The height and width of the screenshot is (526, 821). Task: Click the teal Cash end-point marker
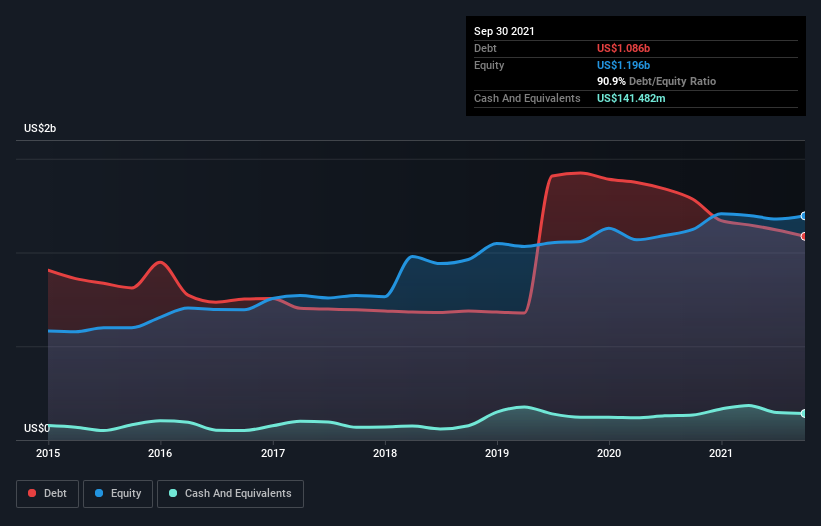pyautogui.click(x=804, y=413)
